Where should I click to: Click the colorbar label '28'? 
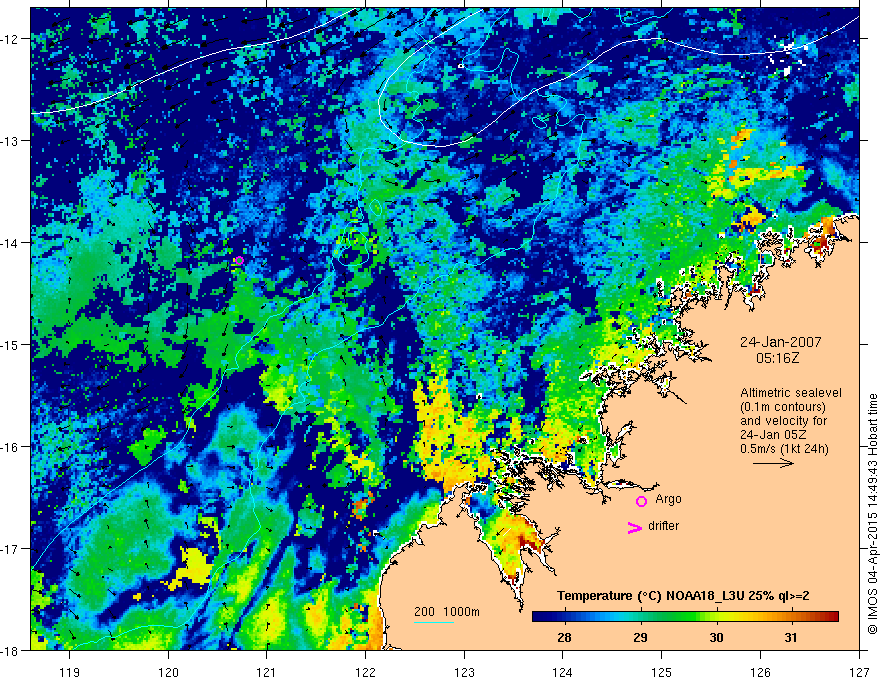pos(564,637)
